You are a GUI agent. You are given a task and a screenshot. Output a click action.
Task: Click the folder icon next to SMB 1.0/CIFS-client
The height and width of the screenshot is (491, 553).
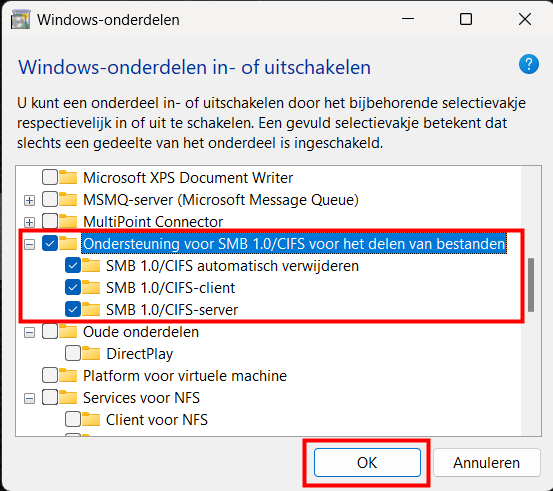[91, 287]
